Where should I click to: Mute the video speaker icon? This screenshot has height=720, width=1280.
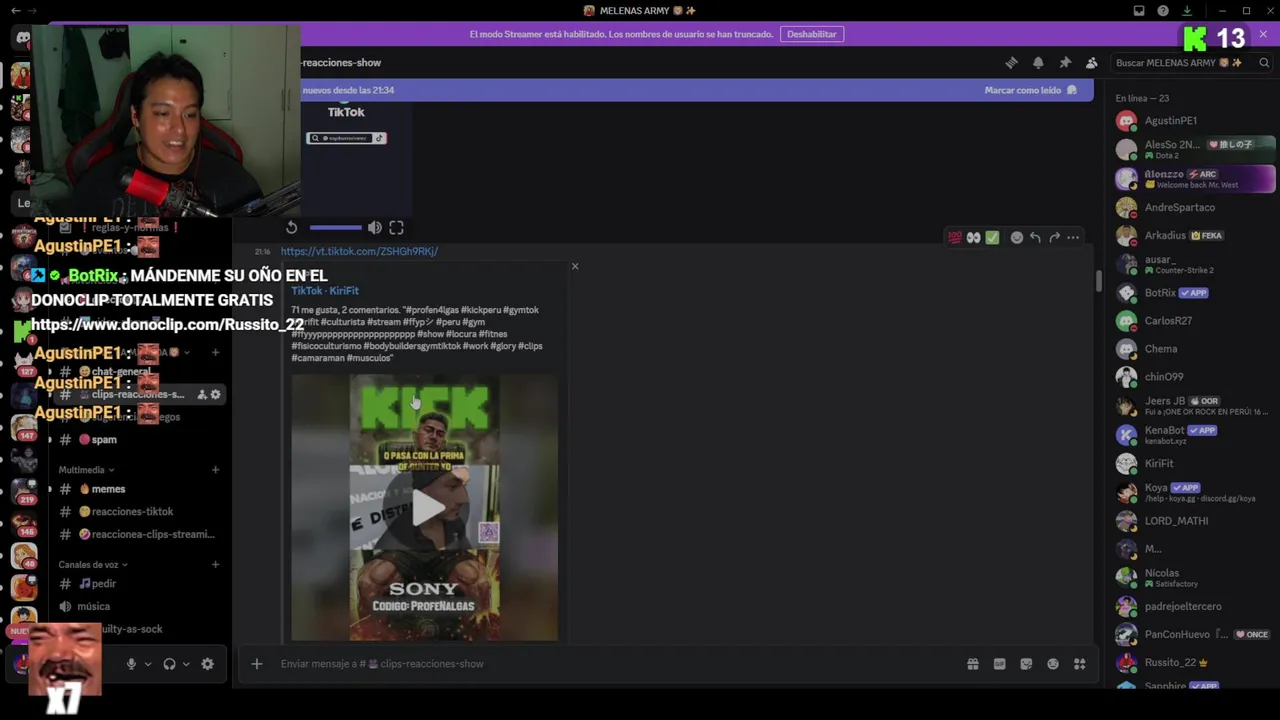click(x=374, y=228)
